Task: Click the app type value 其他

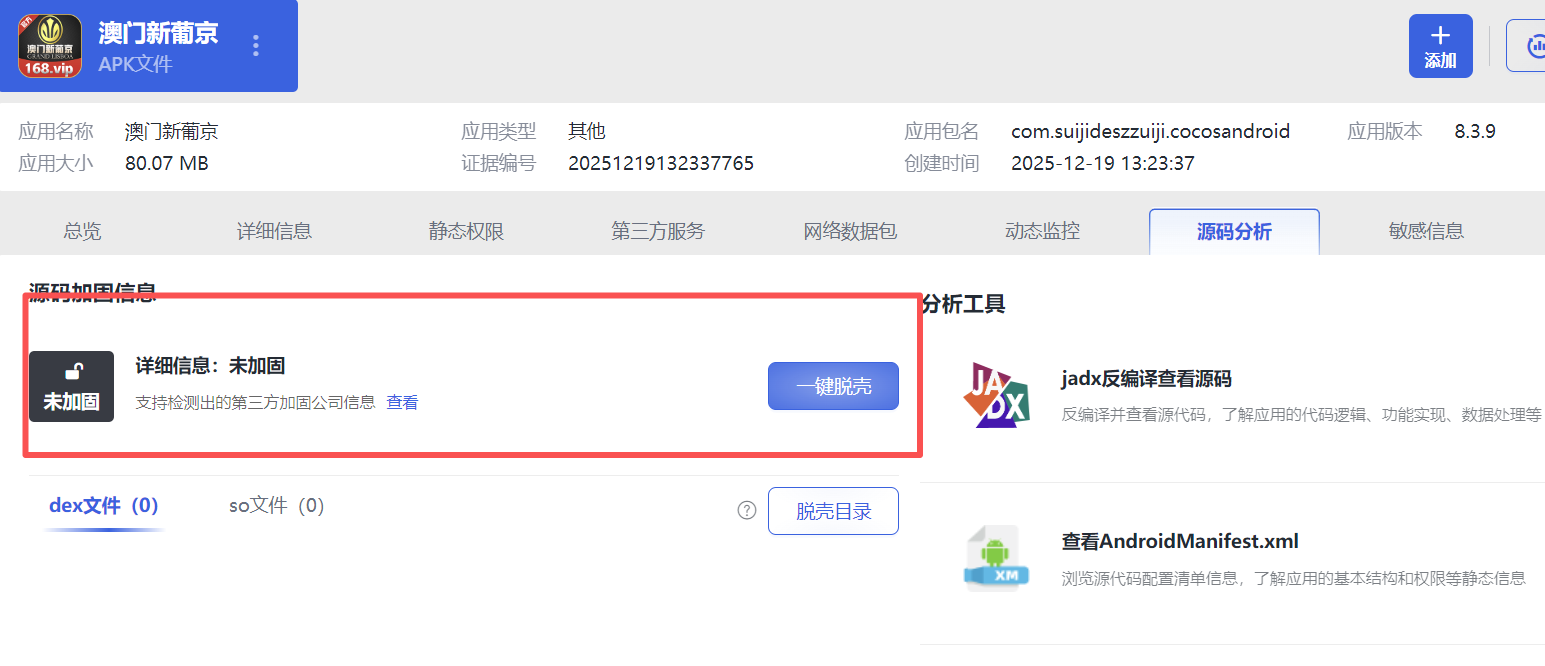Action: pyautogui.click(x=587, y=131)
